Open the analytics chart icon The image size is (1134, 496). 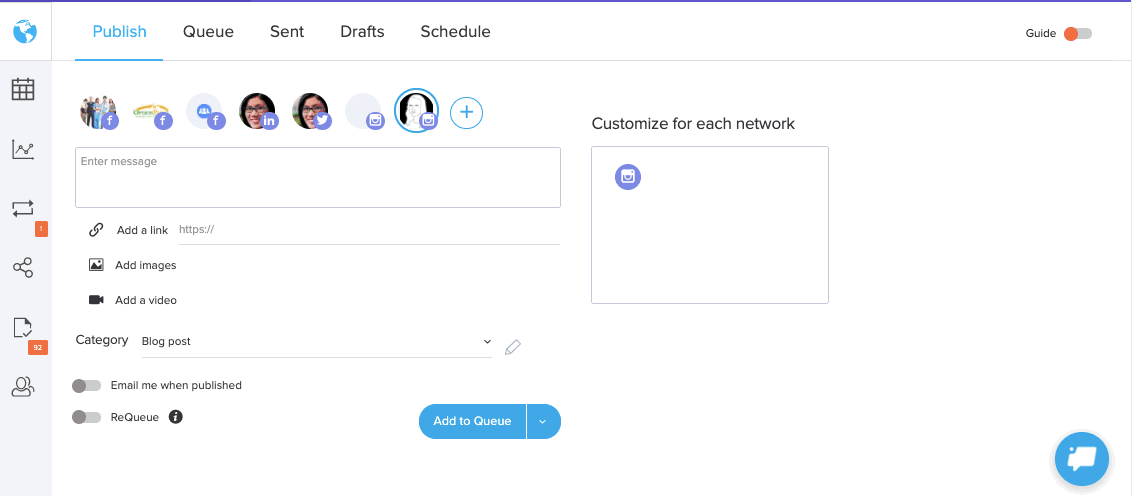click(22, 150)
